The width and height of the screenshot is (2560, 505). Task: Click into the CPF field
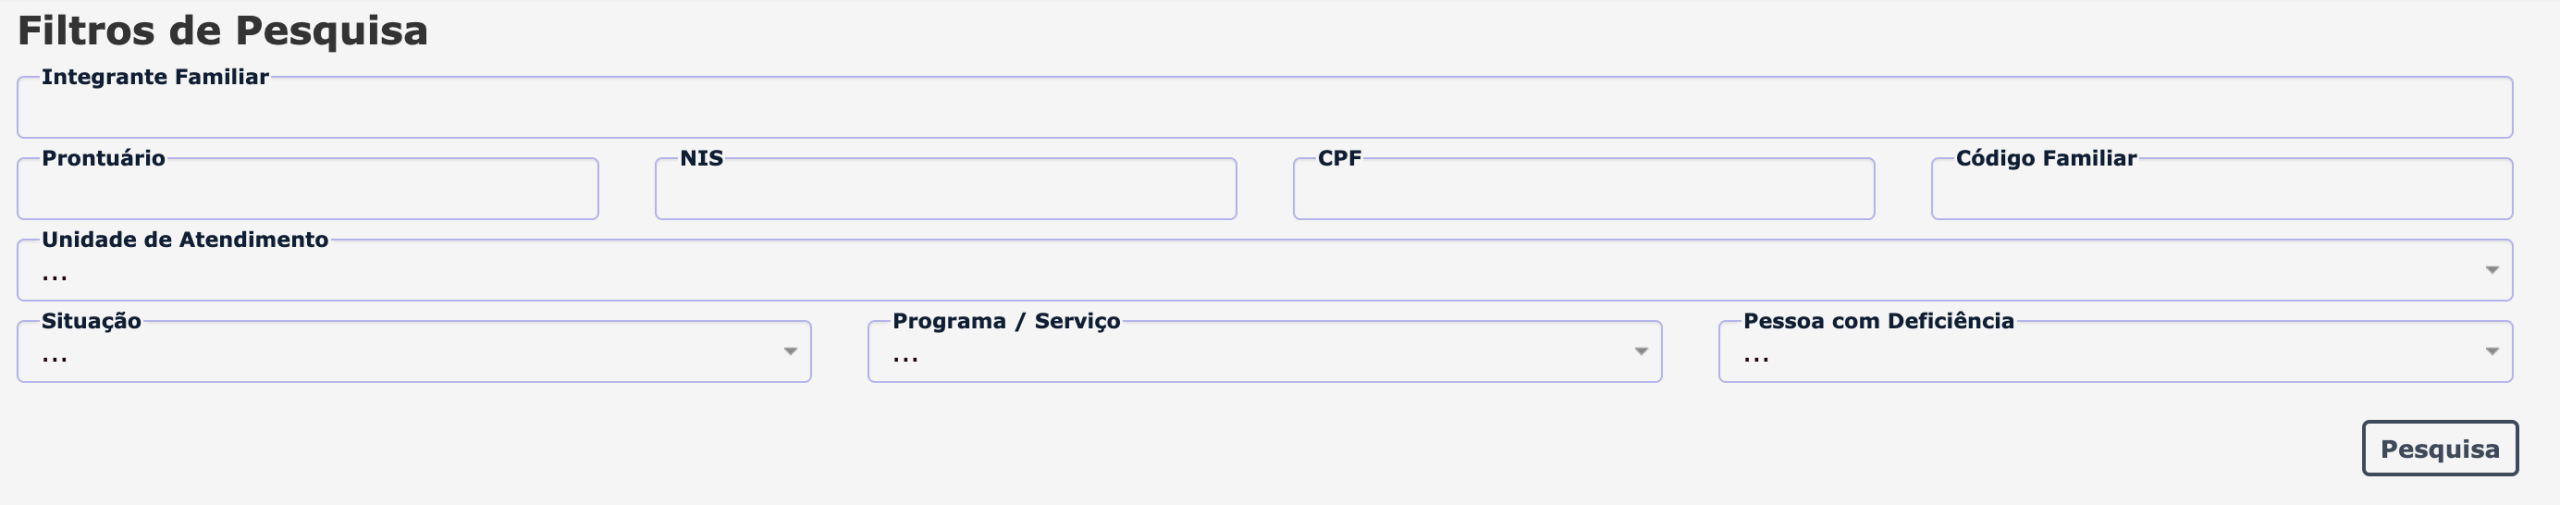coord(1584,189)
